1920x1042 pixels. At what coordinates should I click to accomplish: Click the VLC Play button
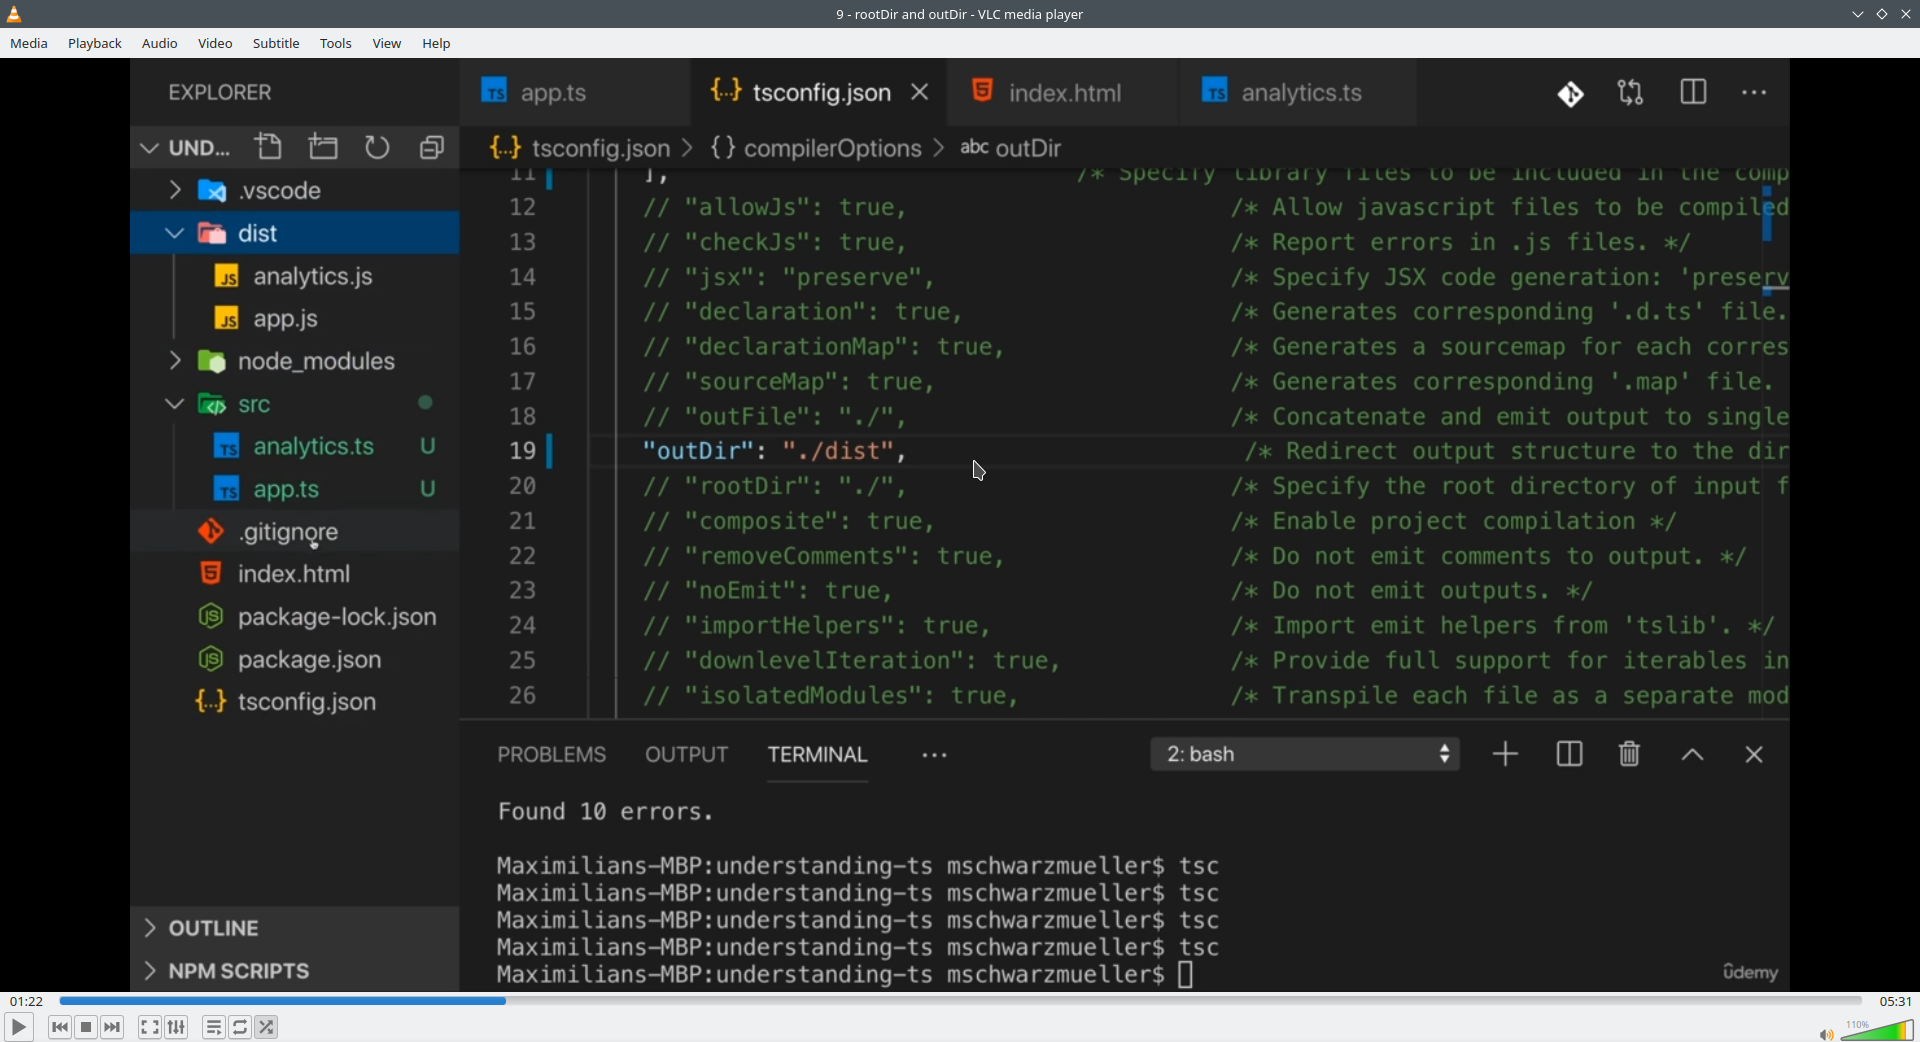pyautogui.click(x=18, y=1027)
